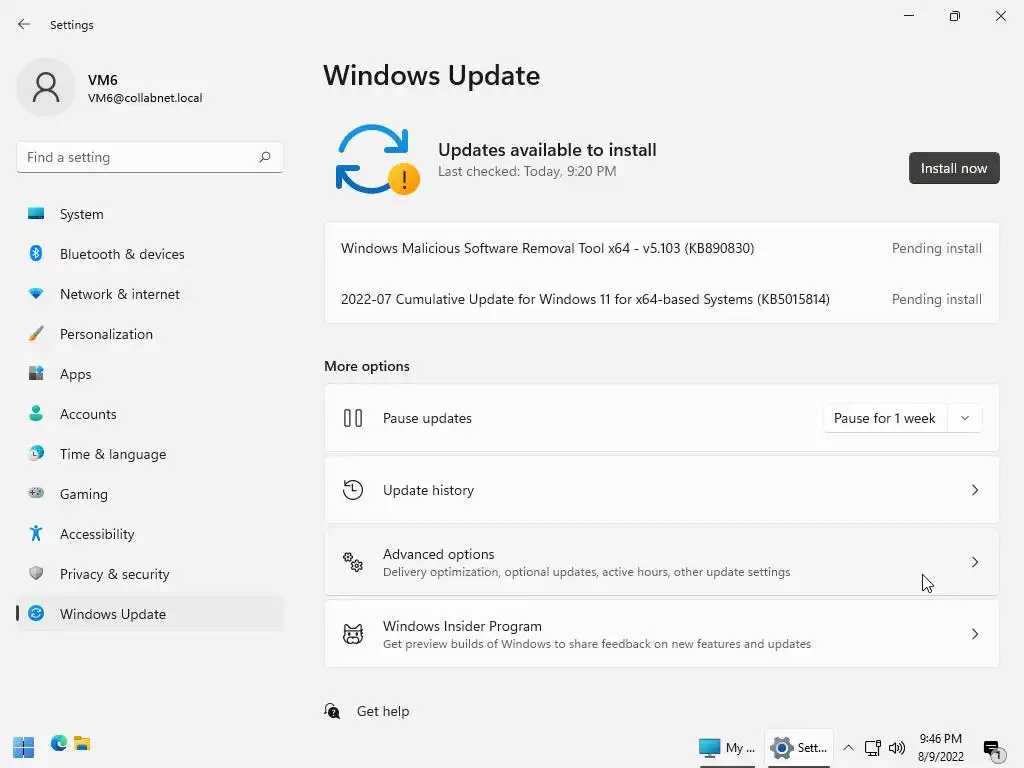This screenshot has width=1024, height=768.
Task: Show hidden tray icons chevron
Action: coord(848,748)
